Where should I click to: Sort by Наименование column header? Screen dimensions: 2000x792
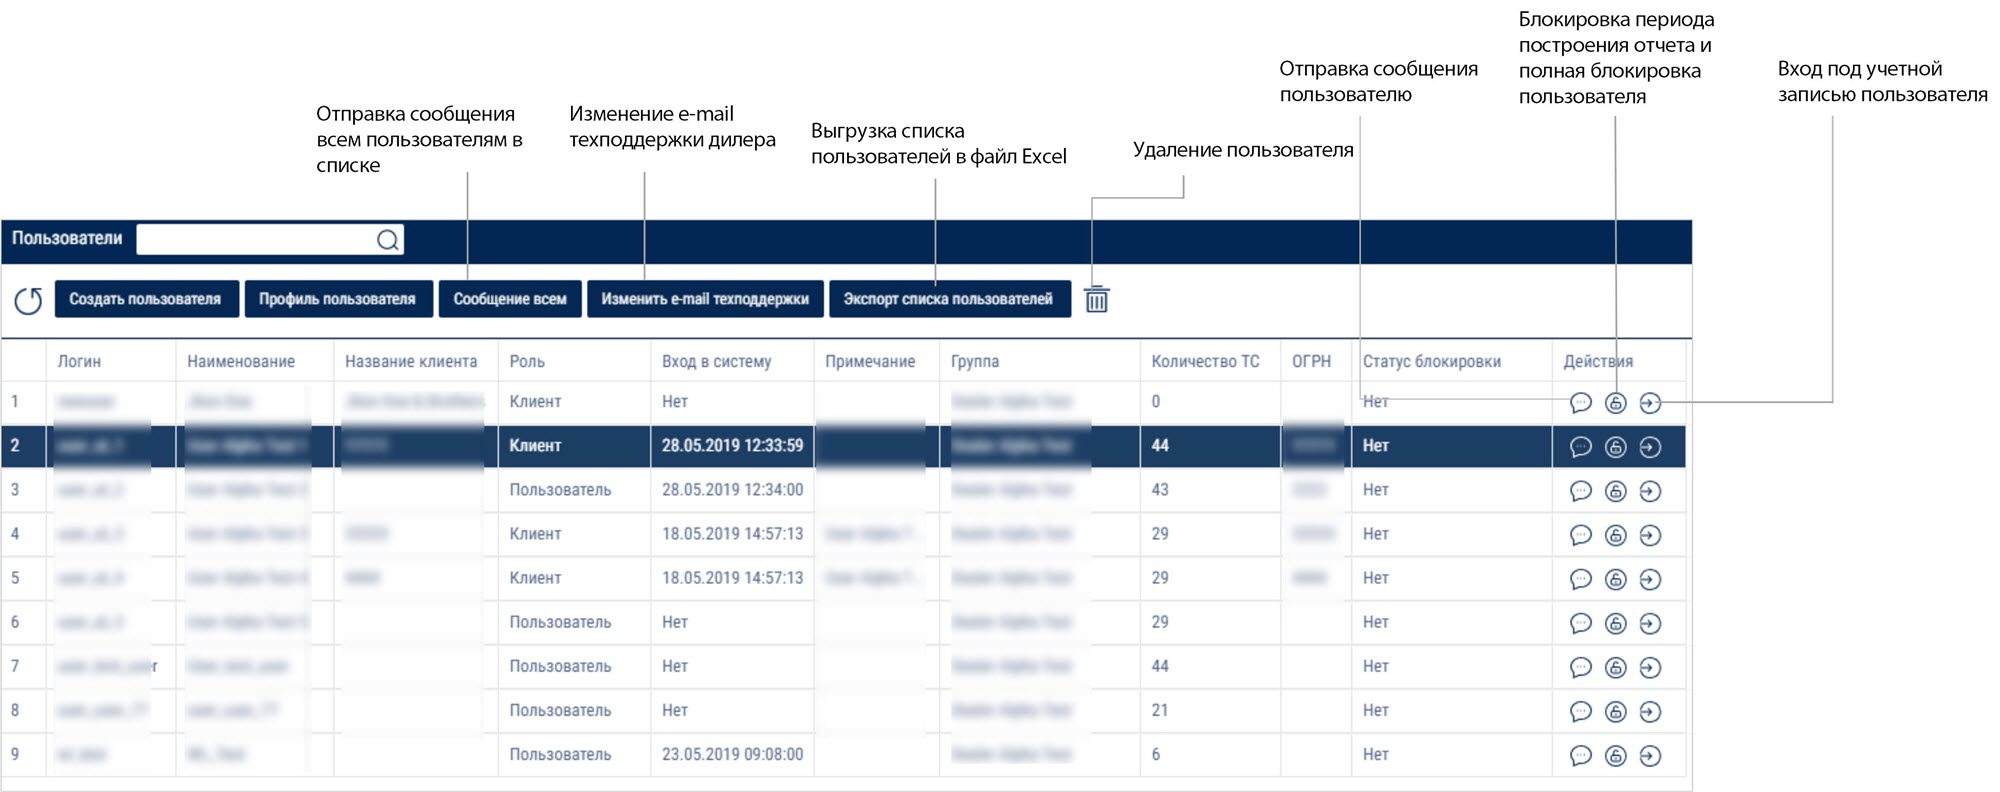click(x=241, y=361)
